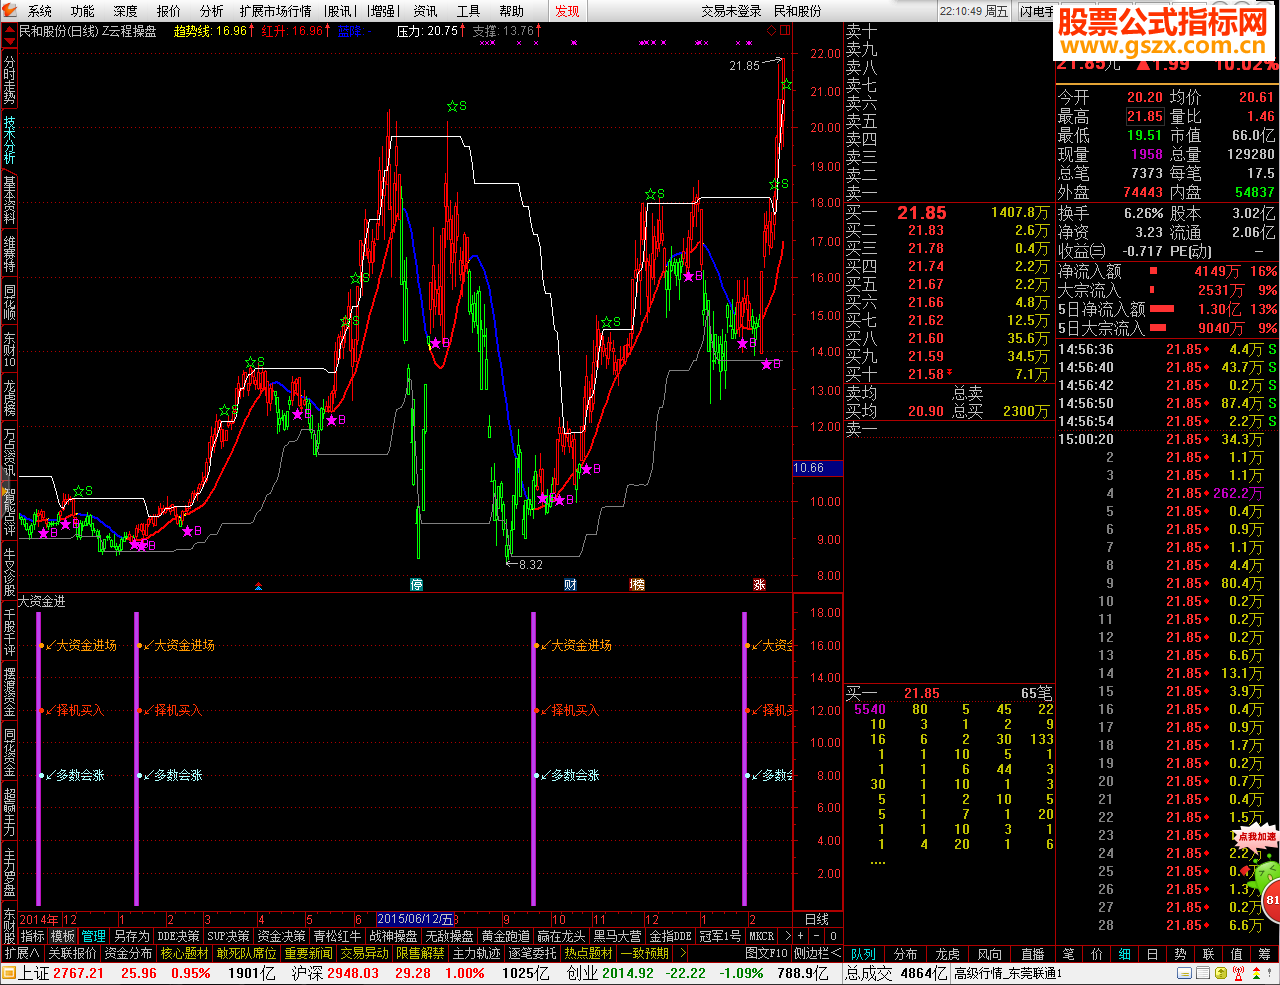Open the 基本资料 sidebar tab
Image resolution: width=1280 pixels, height=985 pixels.
tap(9, 198)
